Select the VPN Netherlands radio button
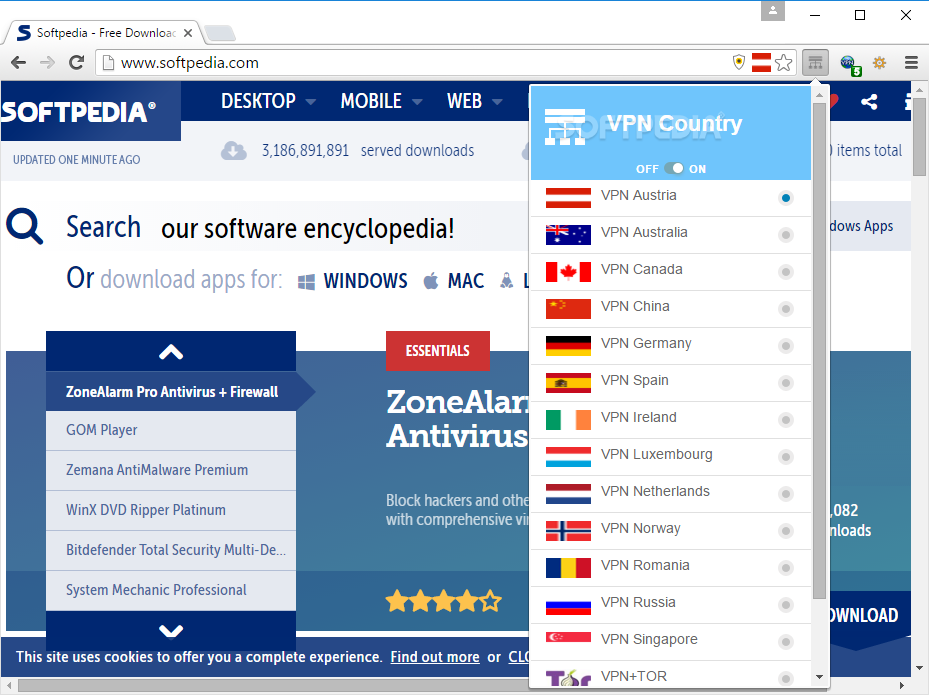 click(x=786, y=494)
